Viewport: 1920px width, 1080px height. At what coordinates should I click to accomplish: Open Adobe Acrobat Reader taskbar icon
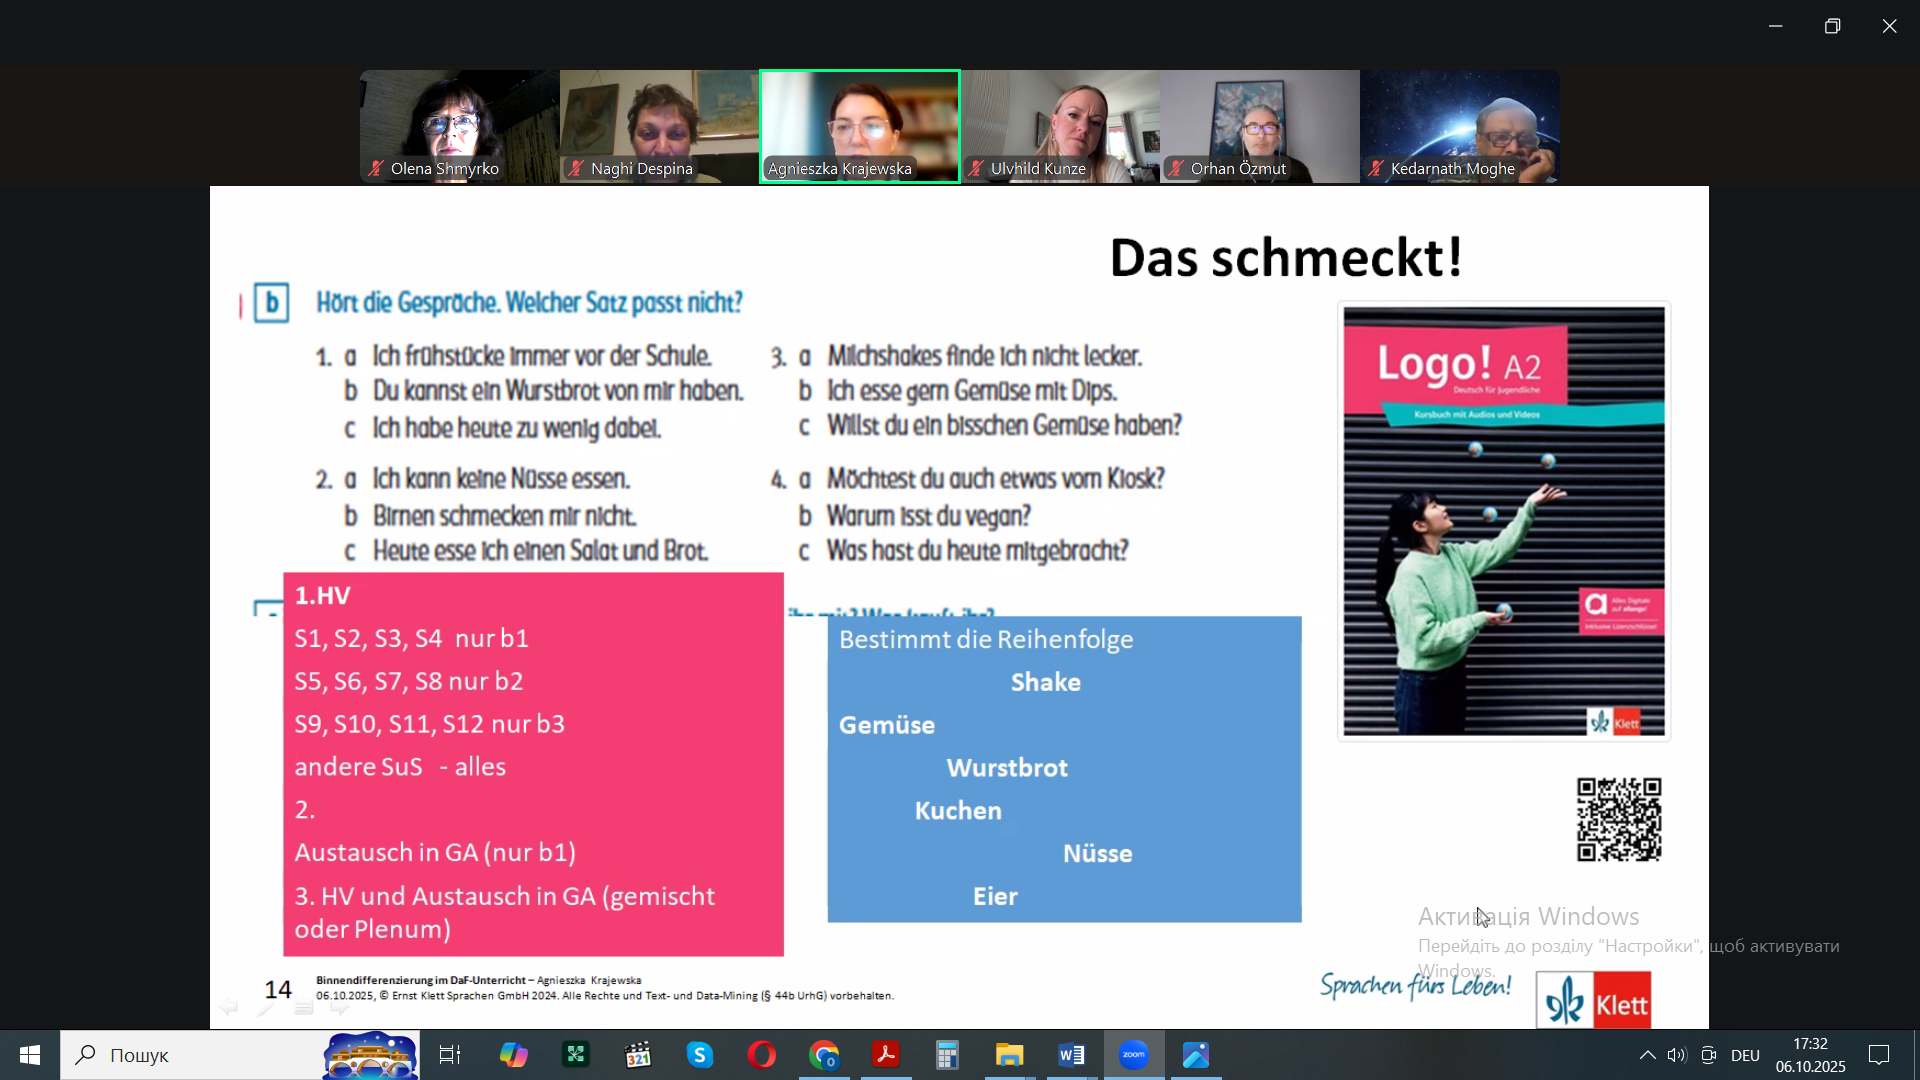coord(886,1055)
